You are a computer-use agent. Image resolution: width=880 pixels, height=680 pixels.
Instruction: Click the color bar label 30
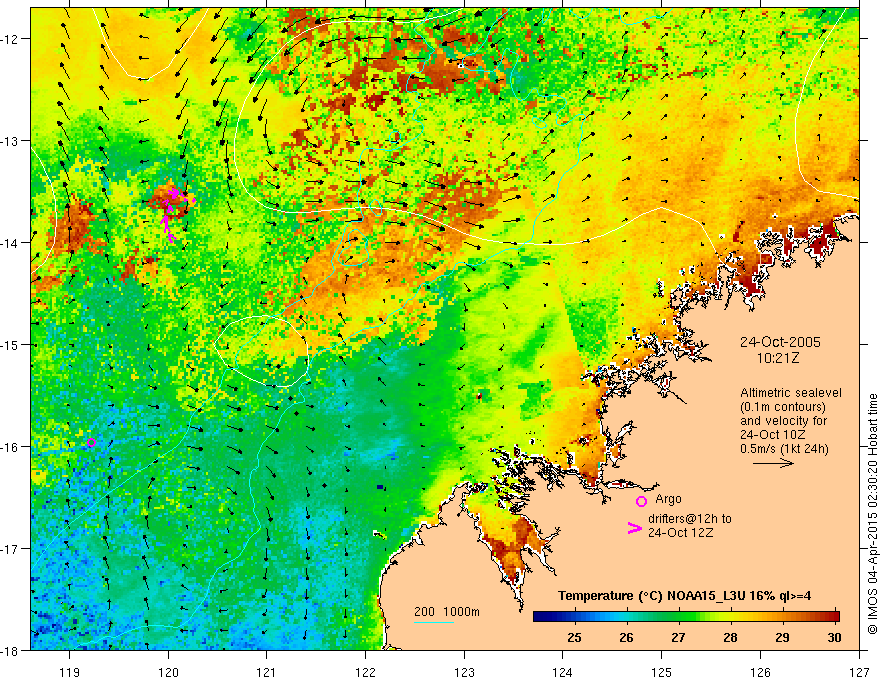point(834,637)
